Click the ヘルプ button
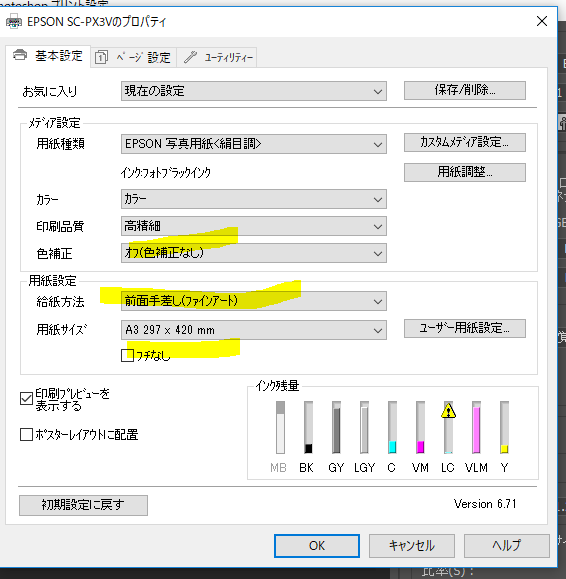 507,546
